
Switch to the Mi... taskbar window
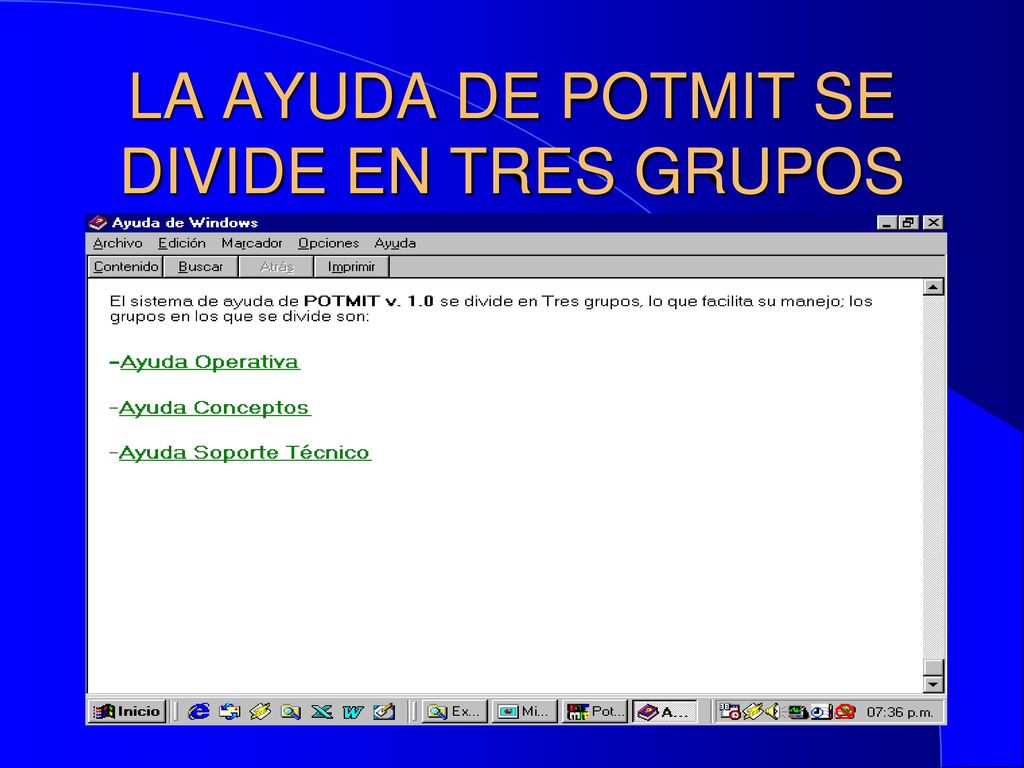click(x=524, y=711)
